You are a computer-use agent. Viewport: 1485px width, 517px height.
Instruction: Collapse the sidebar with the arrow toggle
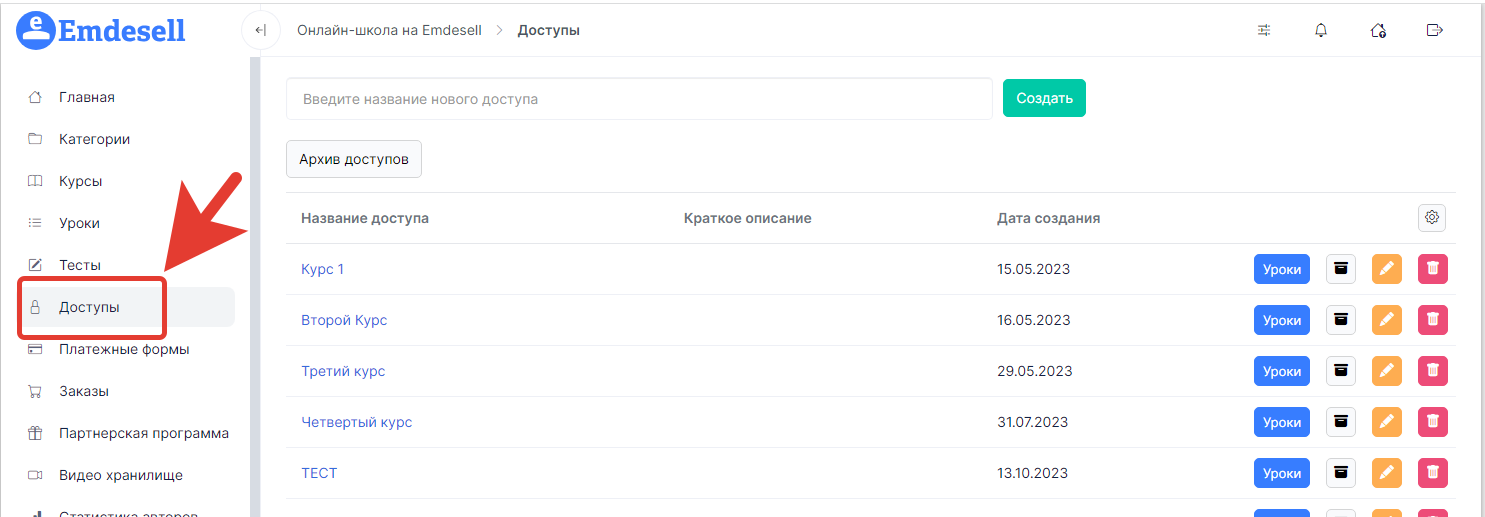(261, 30)
